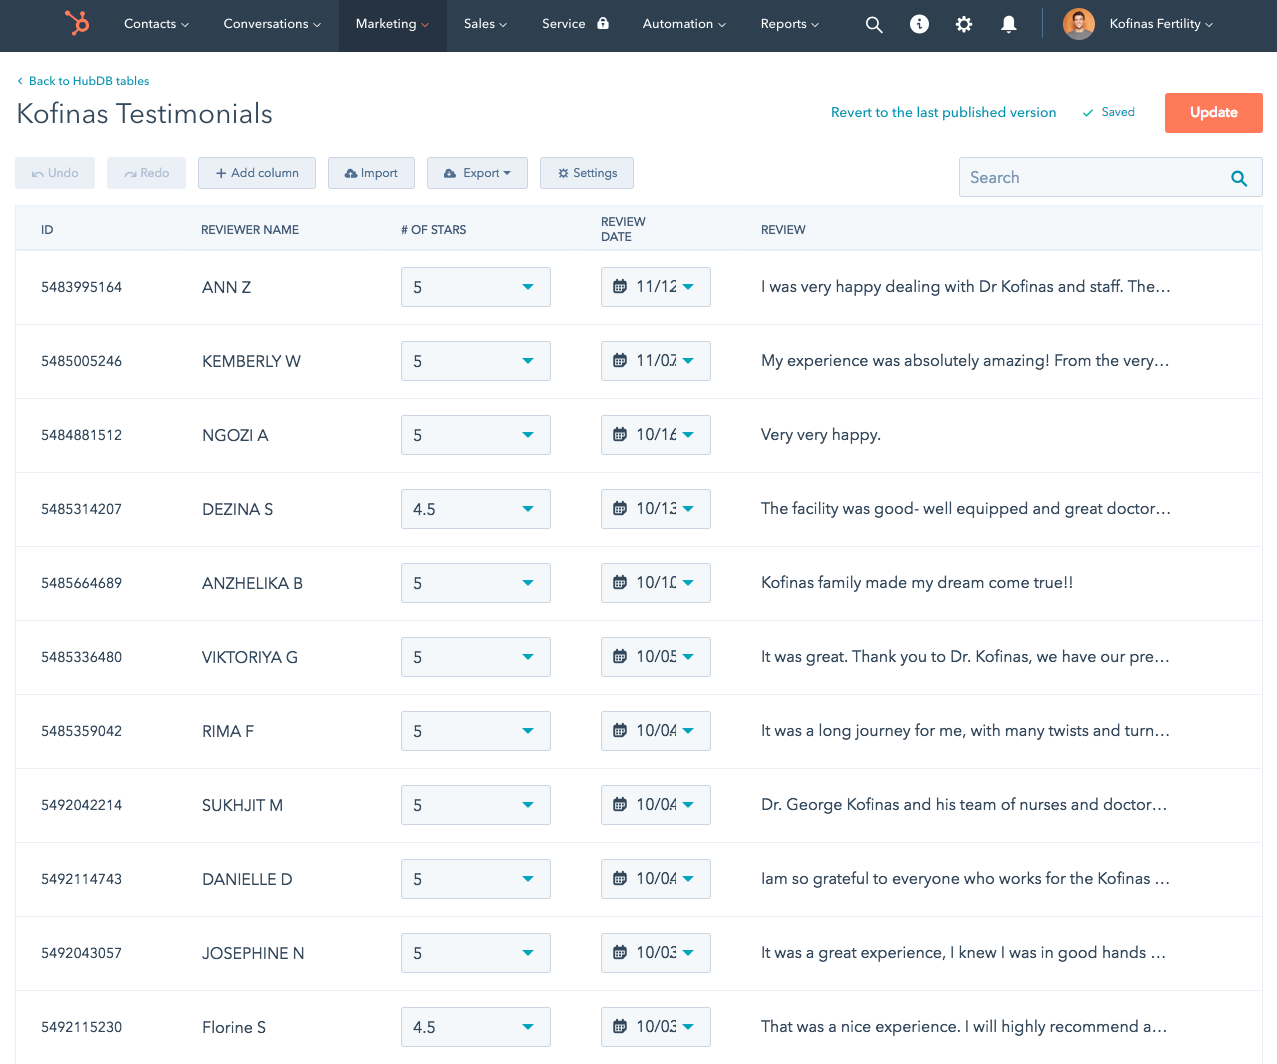Click the lock icon next to Service
Viewport: 1277px width, 1064px height.
603,23
